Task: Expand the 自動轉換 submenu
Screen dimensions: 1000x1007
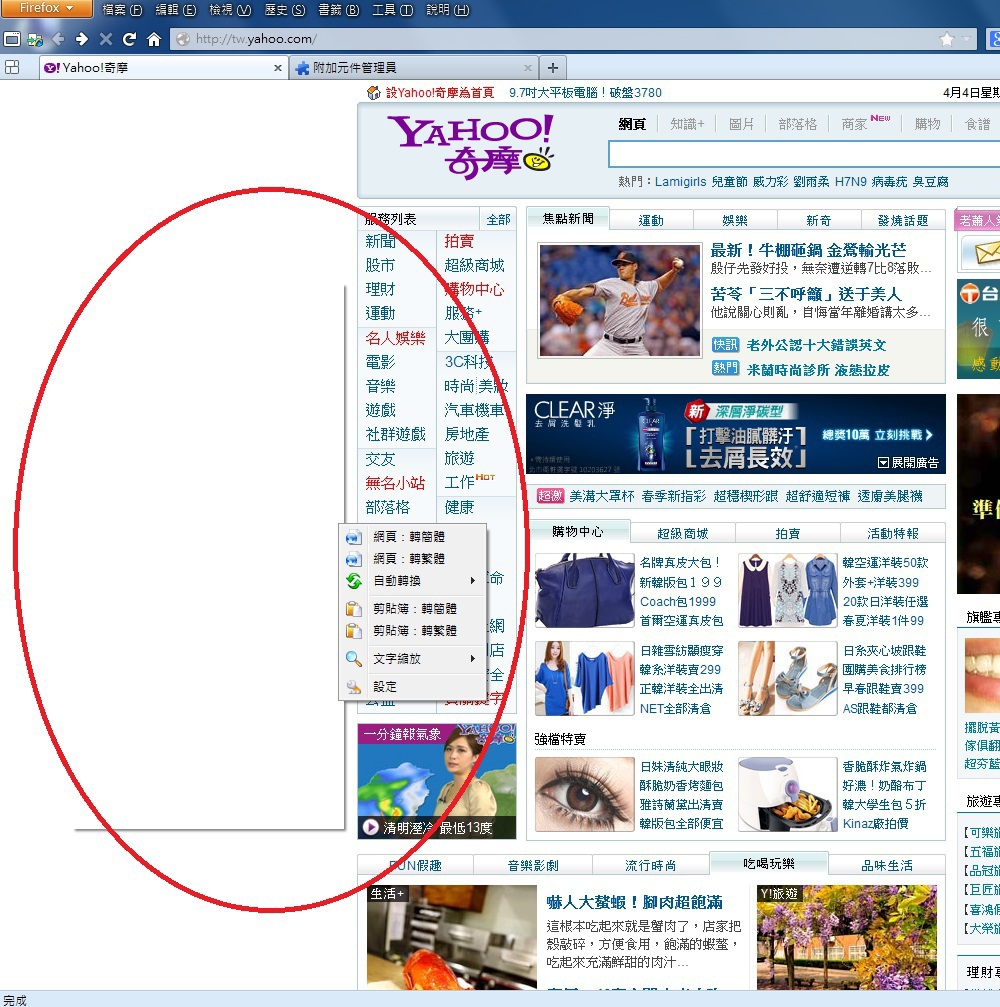Action: pyautogui.click(x=412, y=581)
